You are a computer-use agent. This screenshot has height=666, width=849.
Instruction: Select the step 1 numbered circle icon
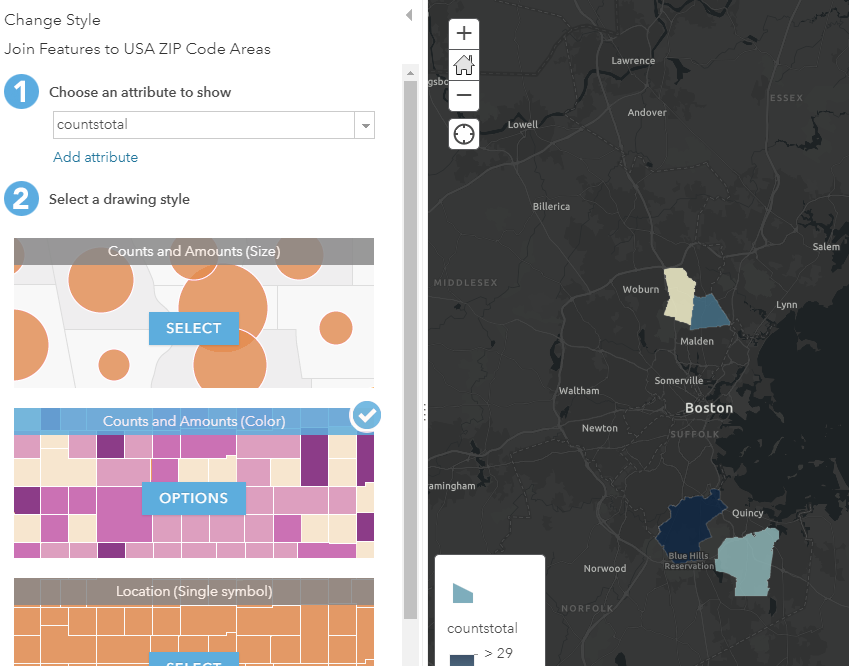coord(22,91)
